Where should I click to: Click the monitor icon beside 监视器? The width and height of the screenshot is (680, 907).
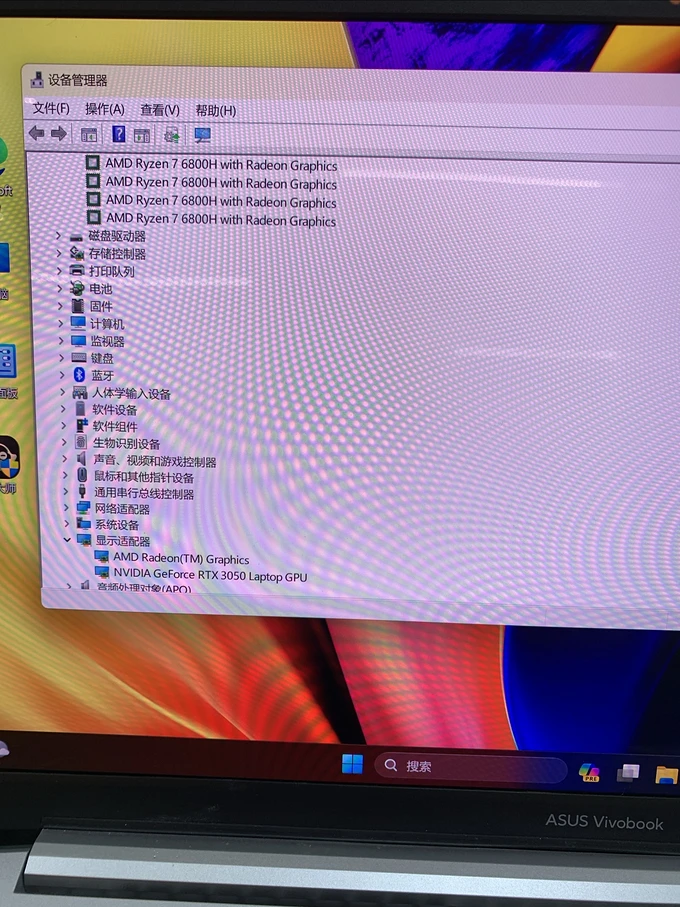pyautogui.click(x=79, y=340)
